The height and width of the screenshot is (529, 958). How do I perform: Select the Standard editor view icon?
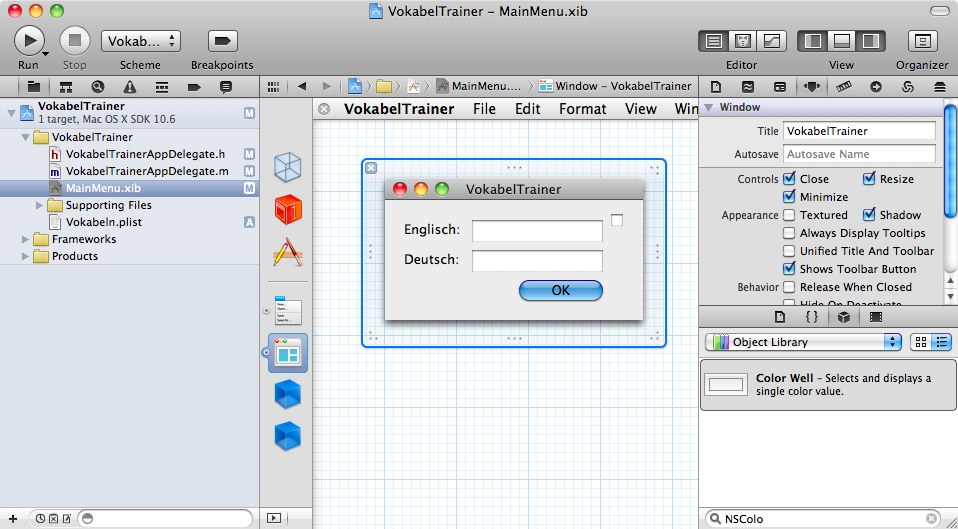pyautogui.click(x=714, y=41)
